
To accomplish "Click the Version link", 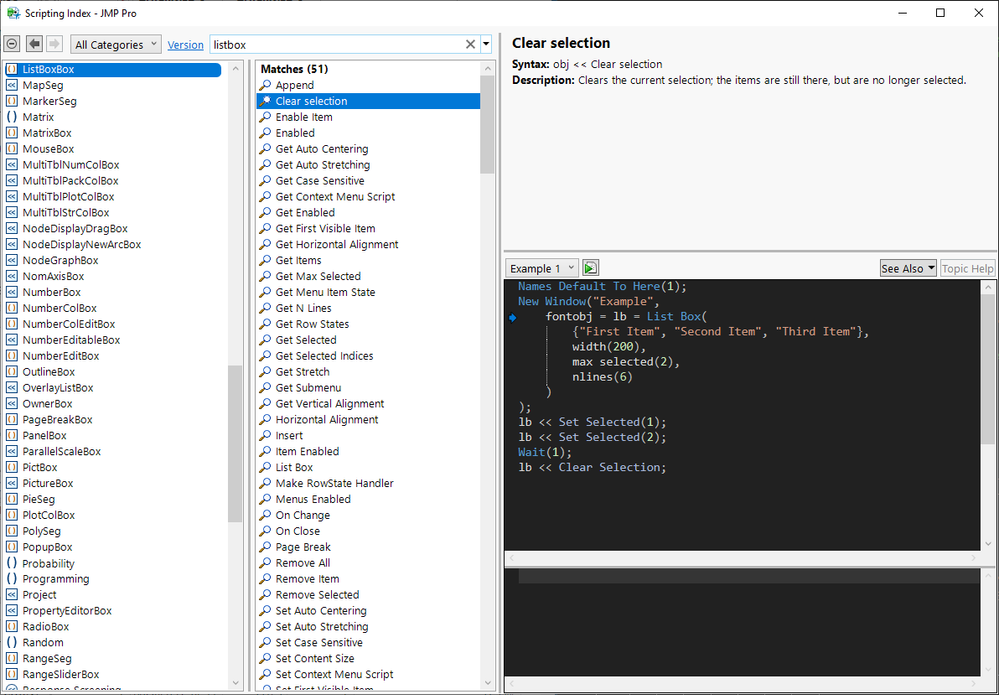I will click(x=185, y=45).
